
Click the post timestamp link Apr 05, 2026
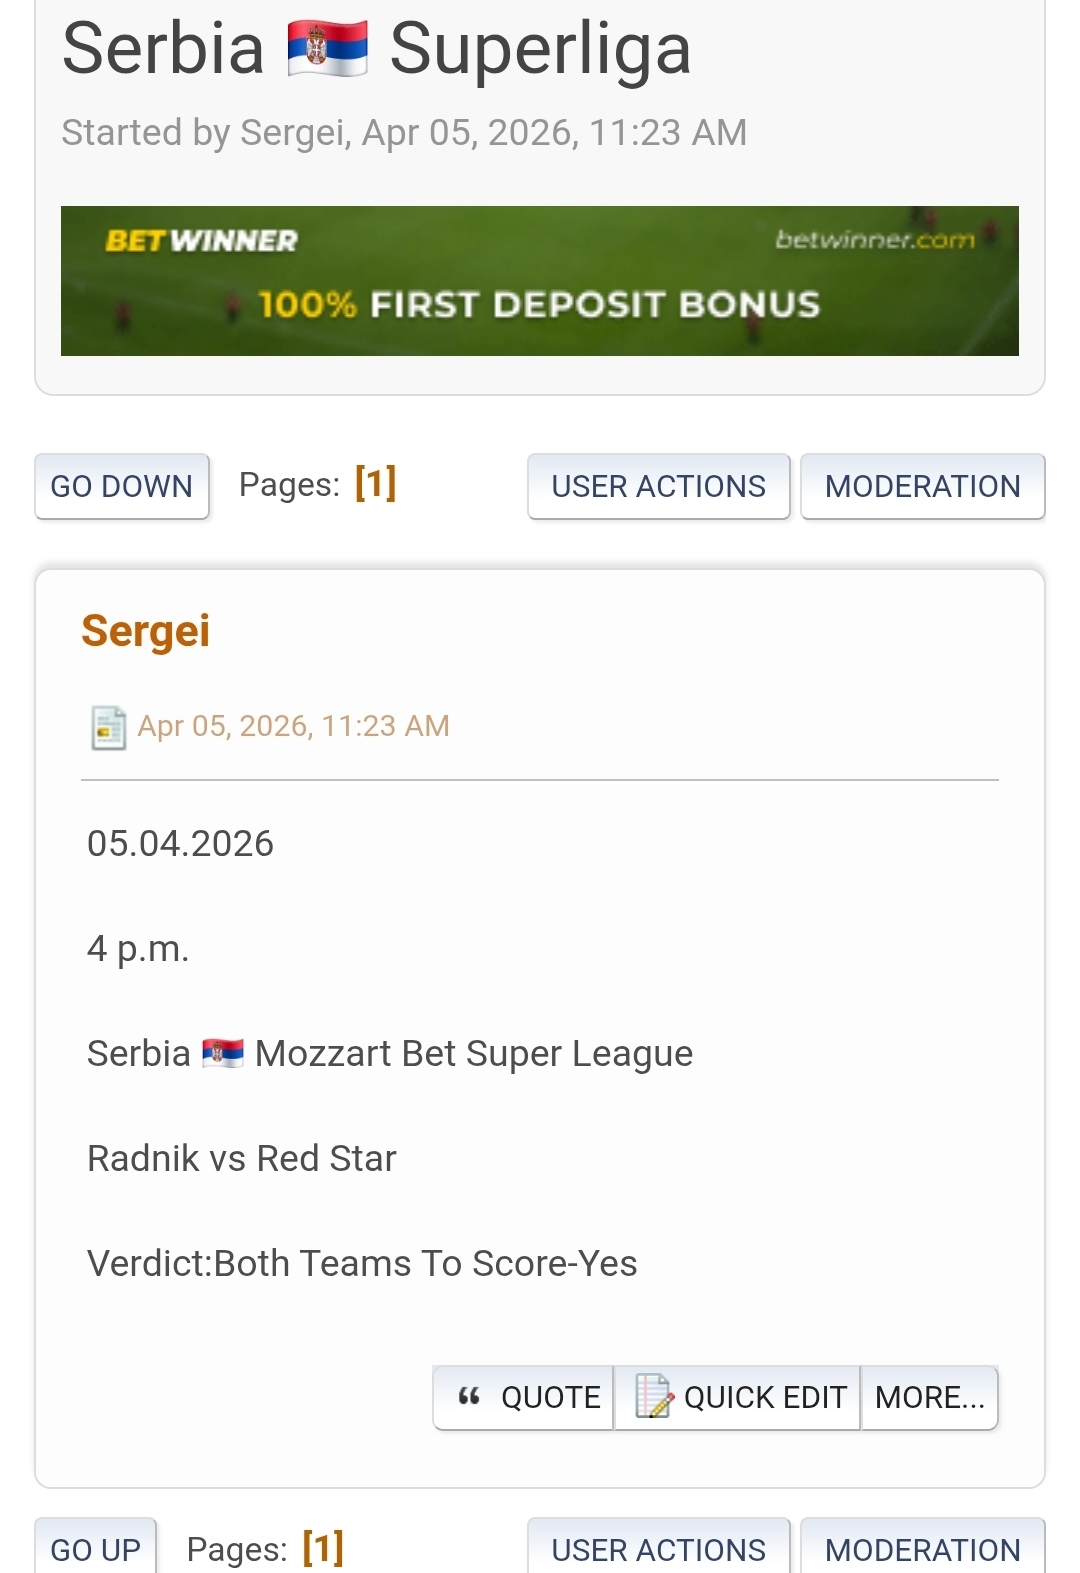click(293, 726)
